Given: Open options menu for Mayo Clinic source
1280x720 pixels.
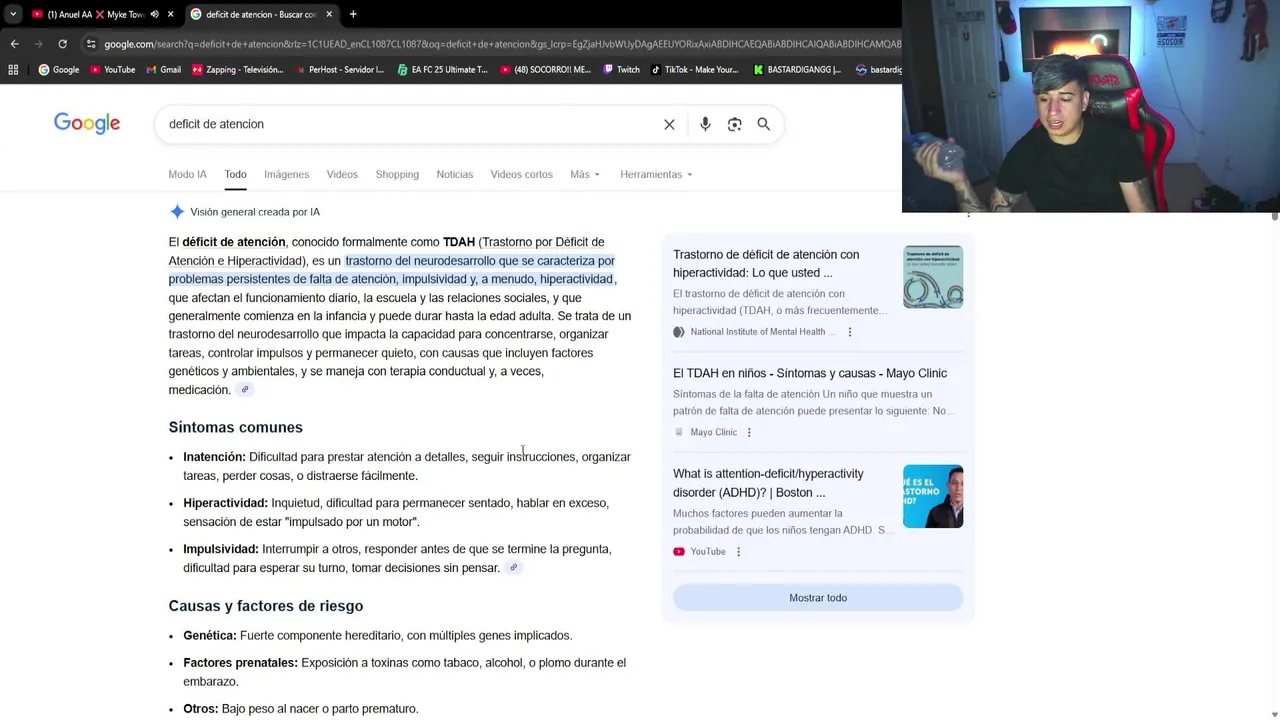Looking at the screenshot, I should coord(749,432).
